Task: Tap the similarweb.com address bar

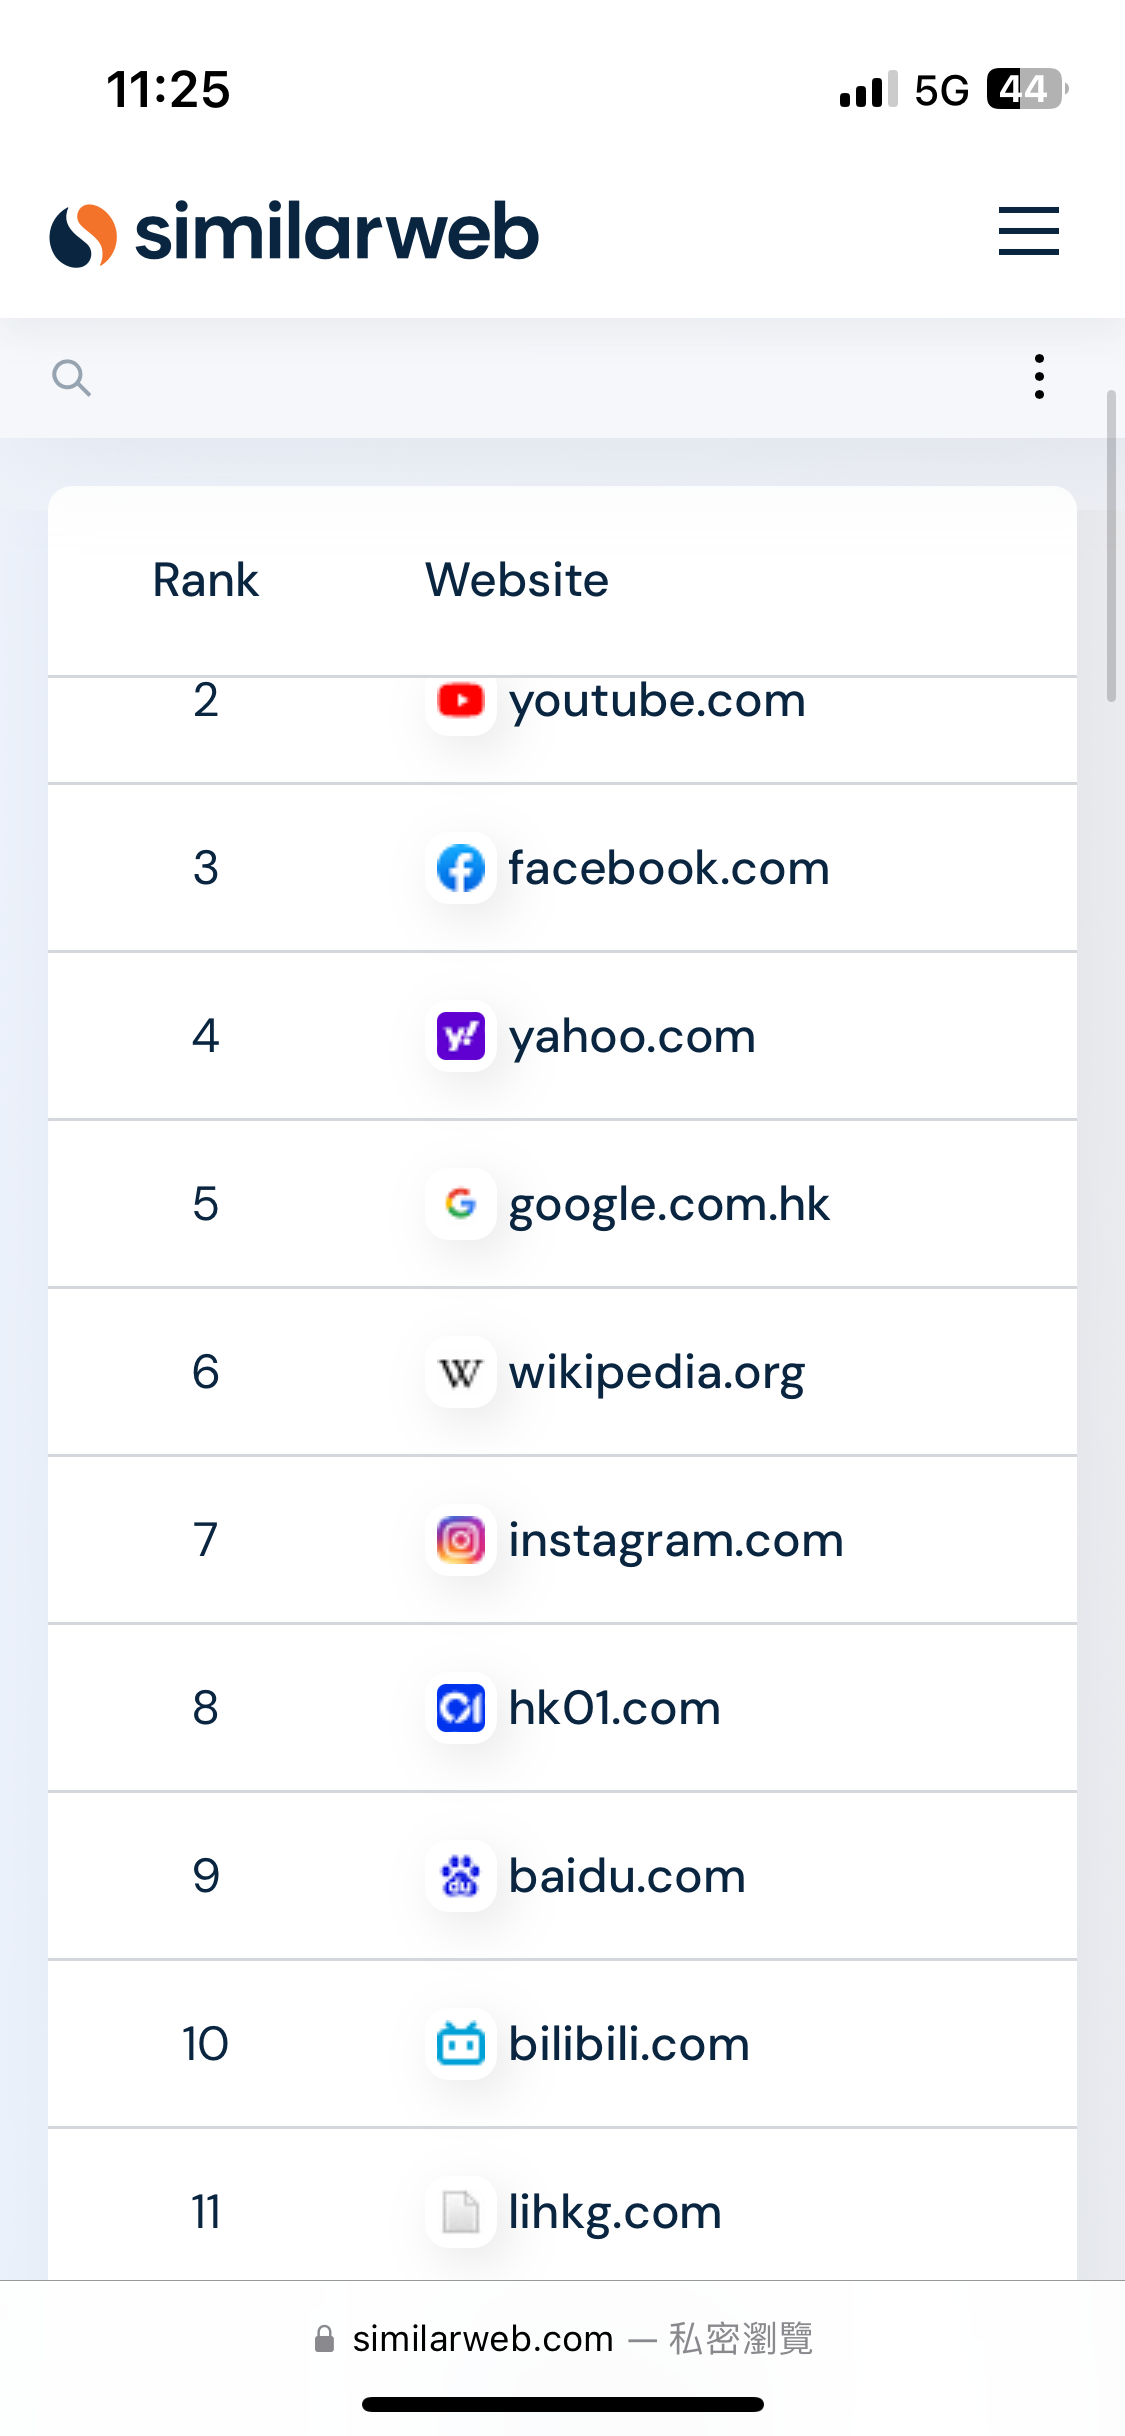Action: 563,2339
